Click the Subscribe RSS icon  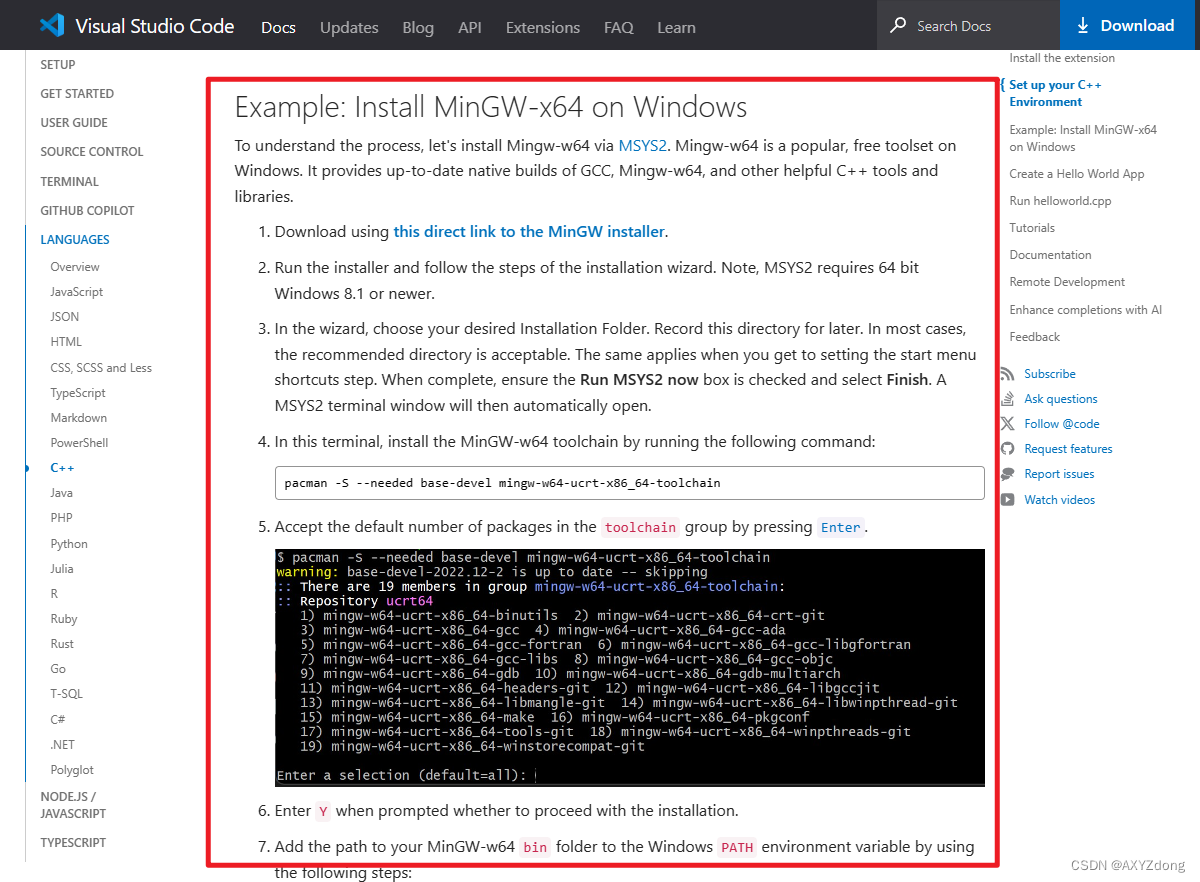(x=1007, y=374)
